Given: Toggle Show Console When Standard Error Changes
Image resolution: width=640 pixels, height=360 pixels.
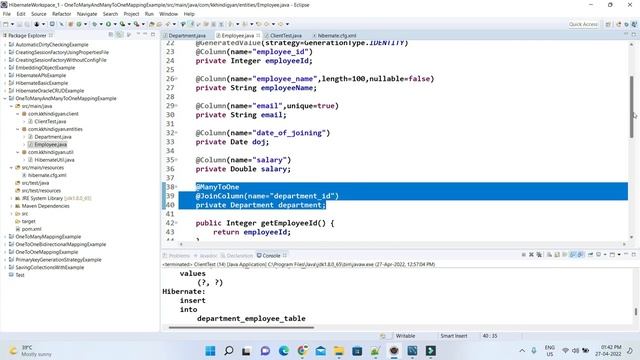Looking at the screenshot, I should coord(580,255).
